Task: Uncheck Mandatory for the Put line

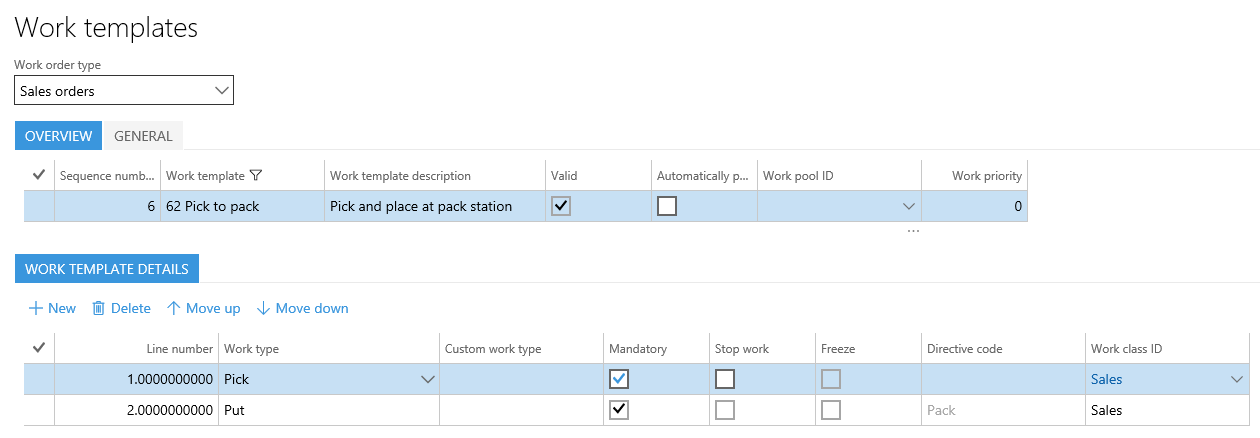Action: pos(619,410)
